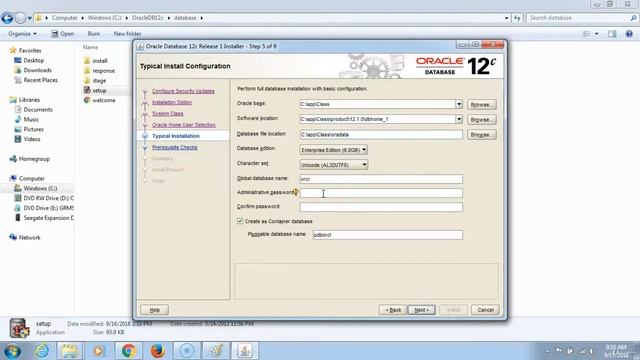Click the Administrative password field
The width and height of the screenshot is (640, 360).
[381, 193]
